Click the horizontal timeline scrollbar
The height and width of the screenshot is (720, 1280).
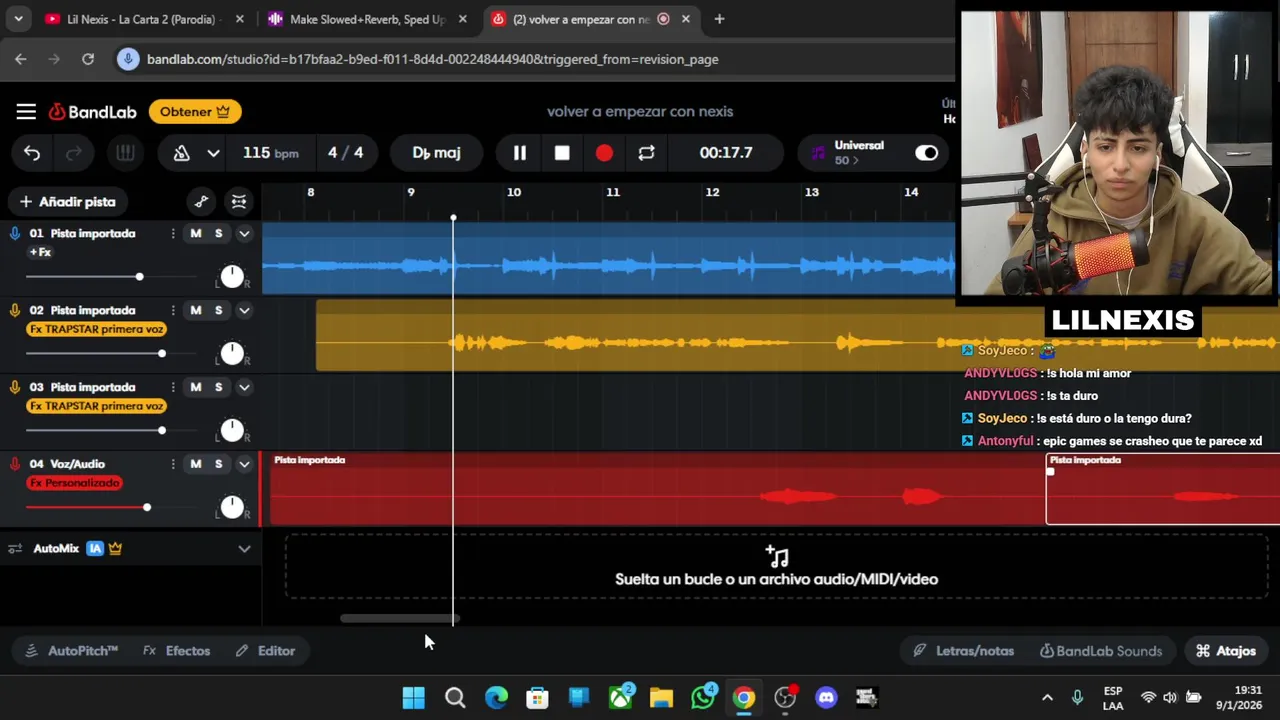point(400,619)
